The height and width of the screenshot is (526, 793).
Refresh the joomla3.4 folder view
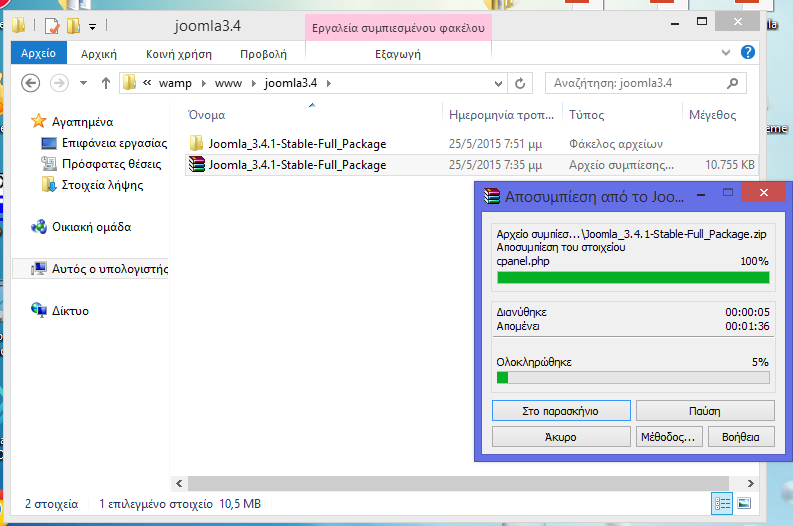[x=520, y=83]
